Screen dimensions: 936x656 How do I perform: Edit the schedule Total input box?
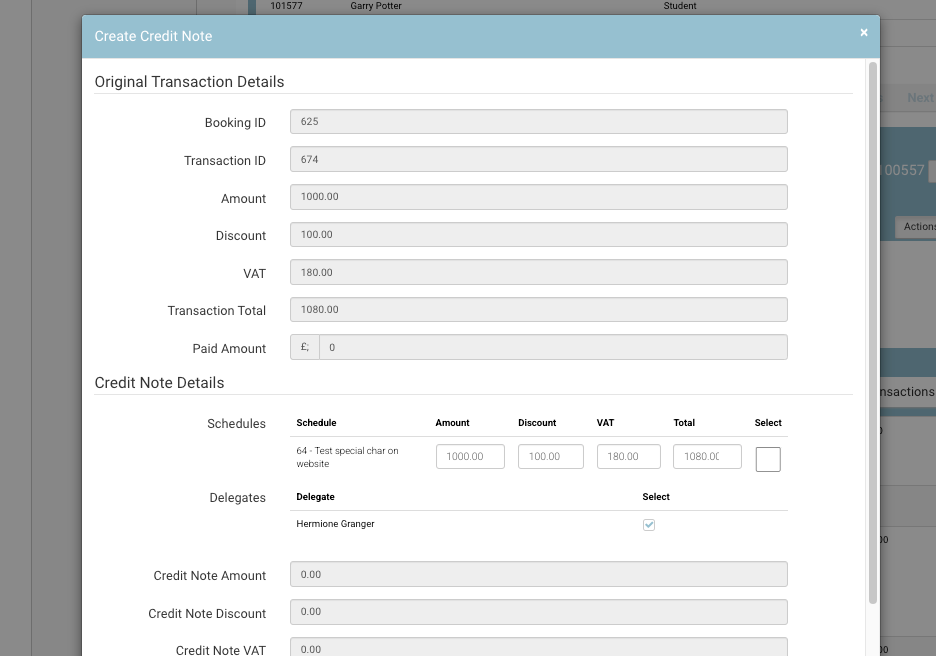point(707,457)
